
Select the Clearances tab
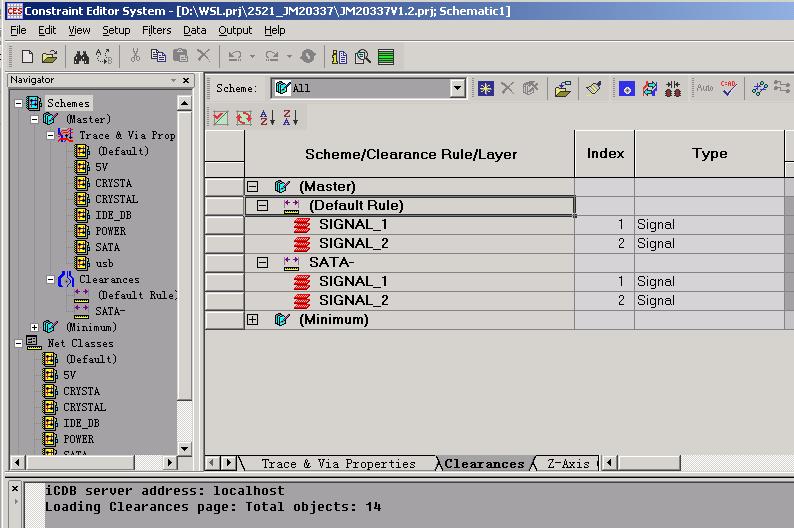click(x=484, y=464)
